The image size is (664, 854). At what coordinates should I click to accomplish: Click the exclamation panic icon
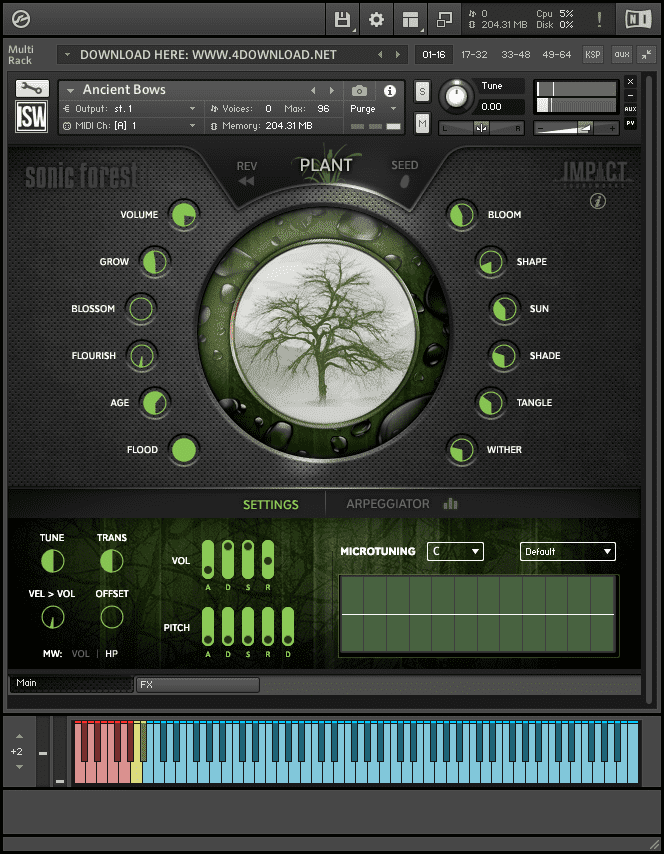(599, 20)
